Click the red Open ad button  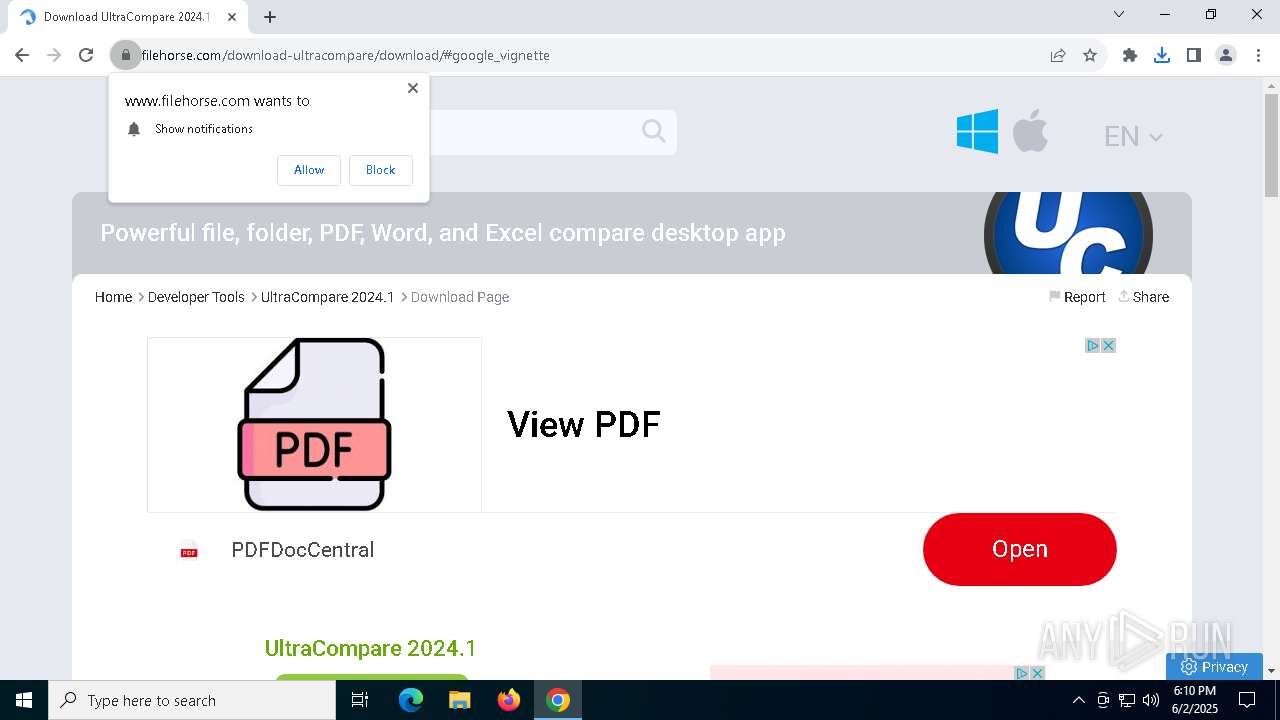(1019, 549)
